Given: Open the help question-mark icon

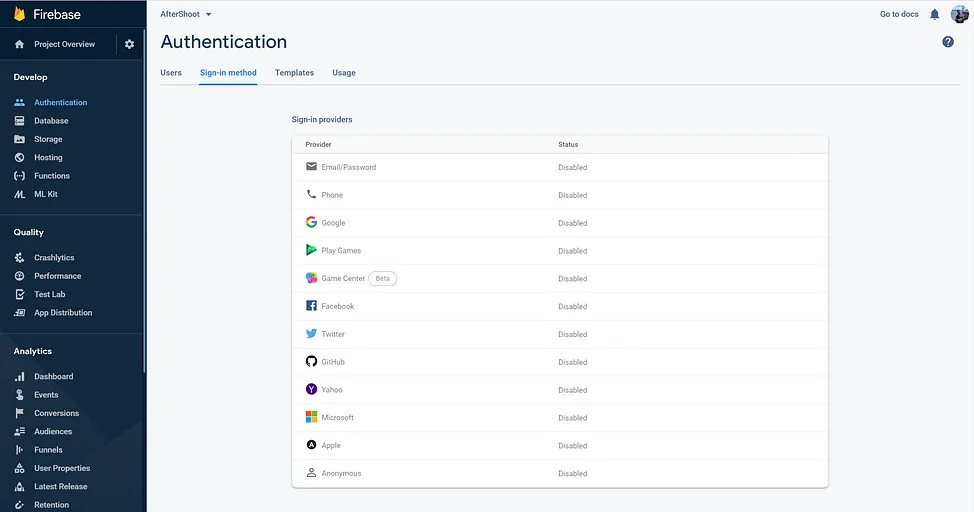Looking at the screenshot, I should coord(948,42).
